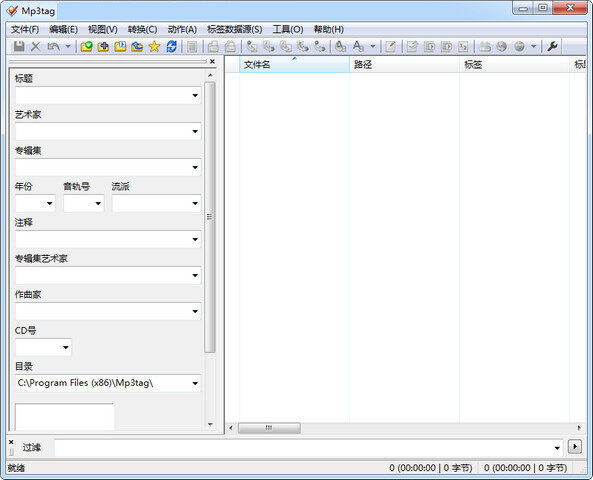Open the wrench options icon
Viewport: 593px width, 480px height.
point(553,47)
